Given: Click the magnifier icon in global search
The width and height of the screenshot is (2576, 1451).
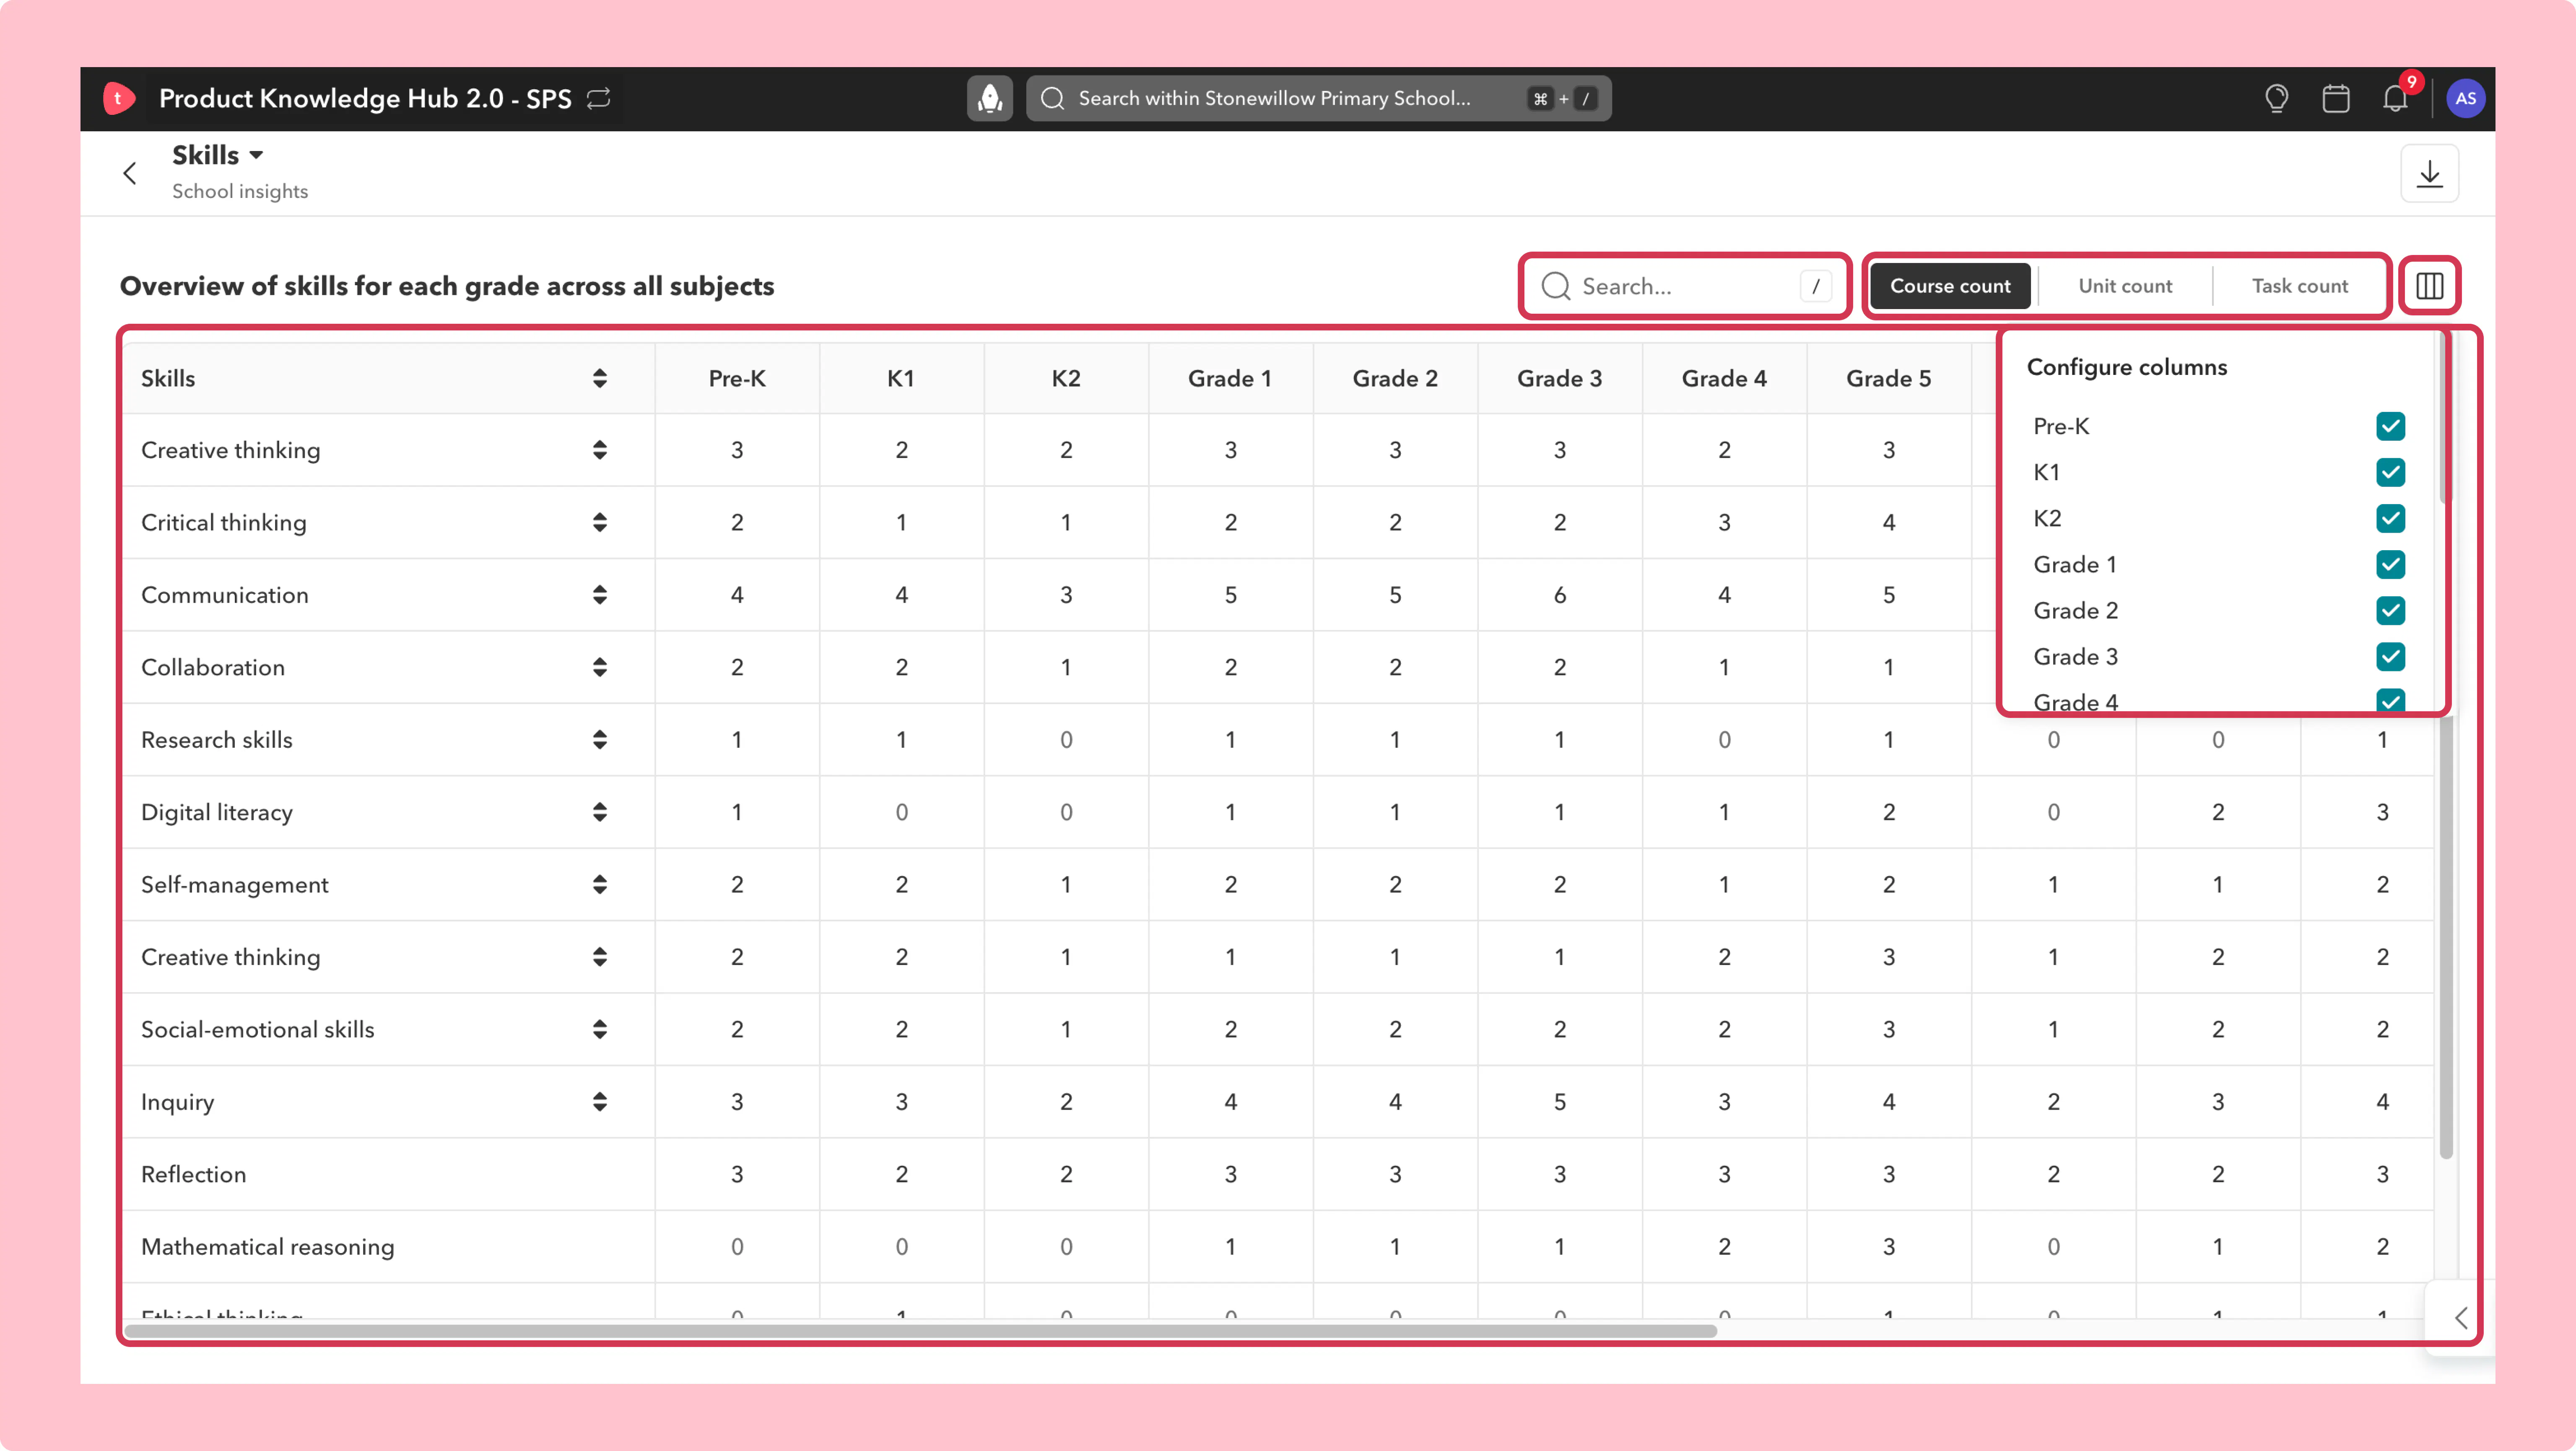Looking at the screenshot, I should pos(1053,98).
